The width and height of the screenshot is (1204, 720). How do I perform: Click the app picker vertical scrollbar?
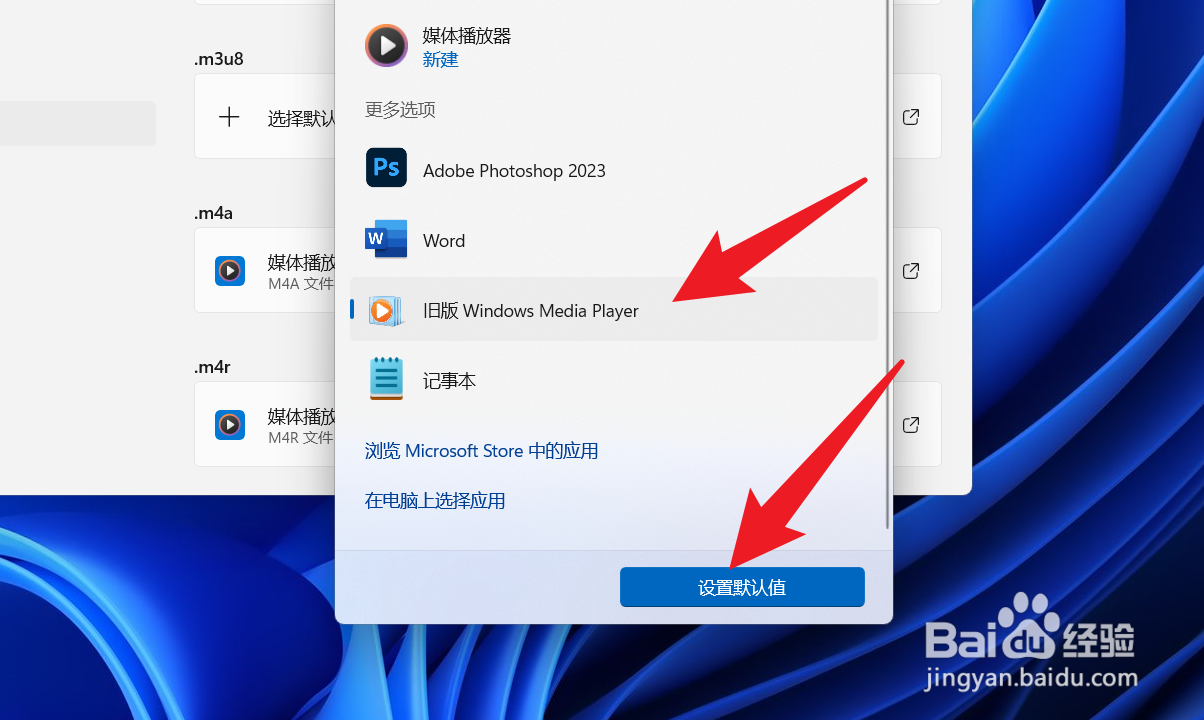tap(886, 265)
